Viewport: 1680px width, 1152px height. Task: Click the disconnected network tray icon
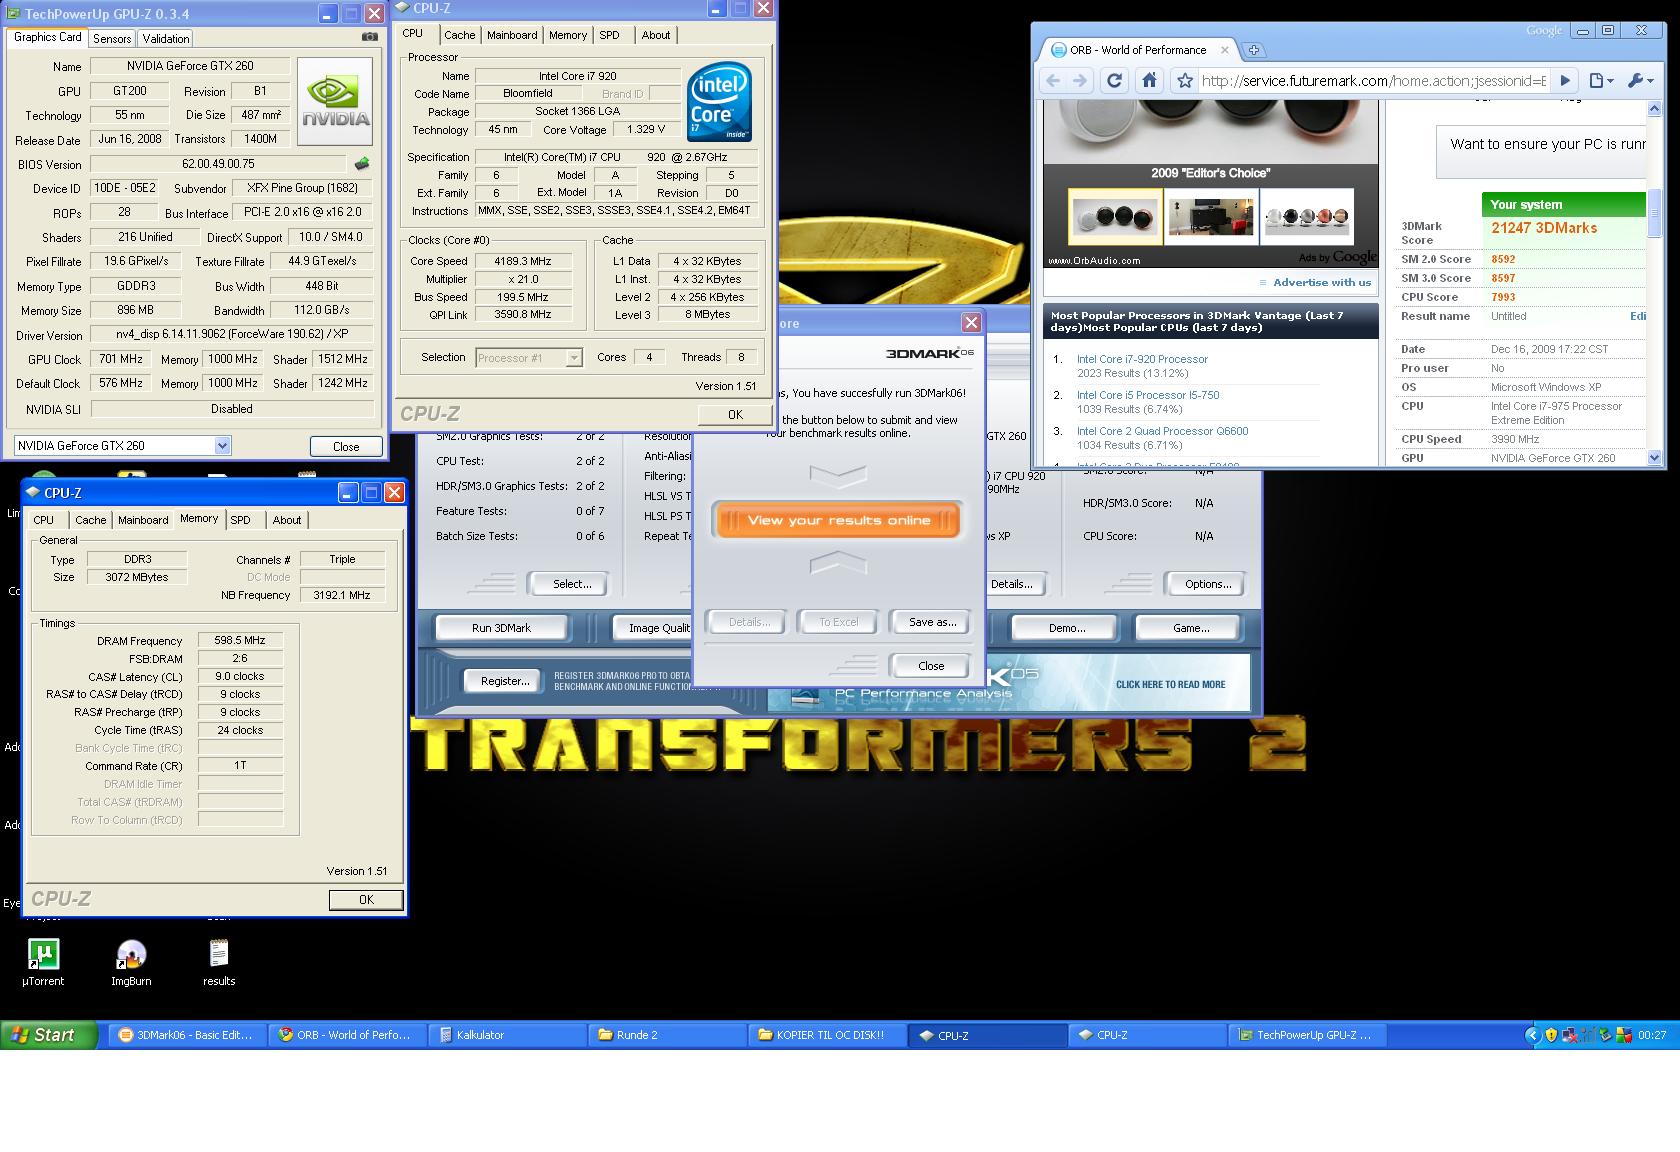[x=1570, y=1035]
